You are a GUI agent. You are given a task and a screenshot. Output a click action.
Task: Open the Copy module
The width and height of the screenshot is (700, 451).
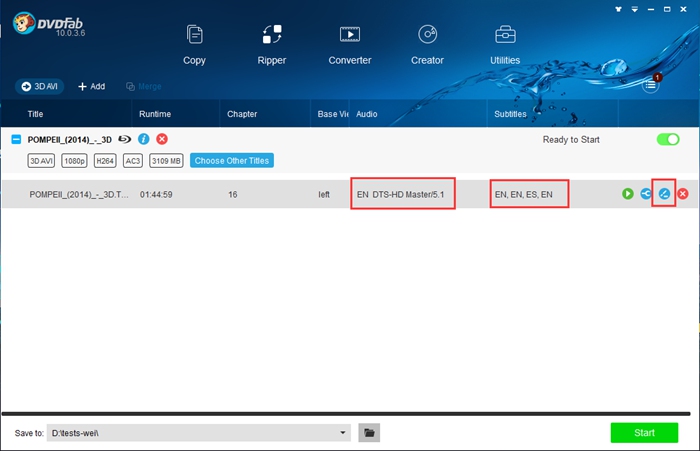click(x=194, y=45)
